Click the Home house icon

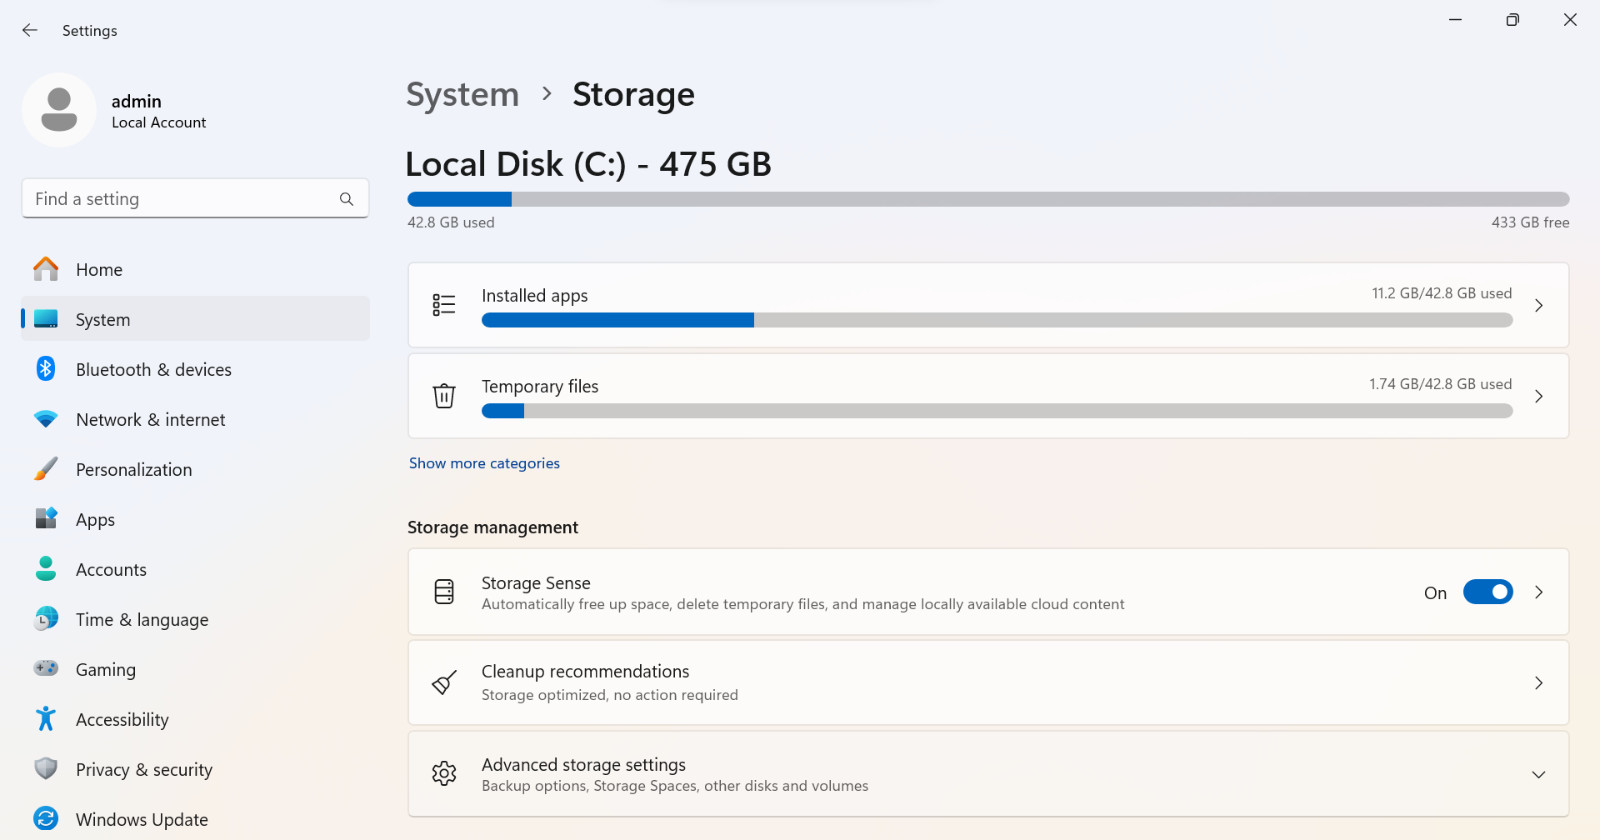46,269
